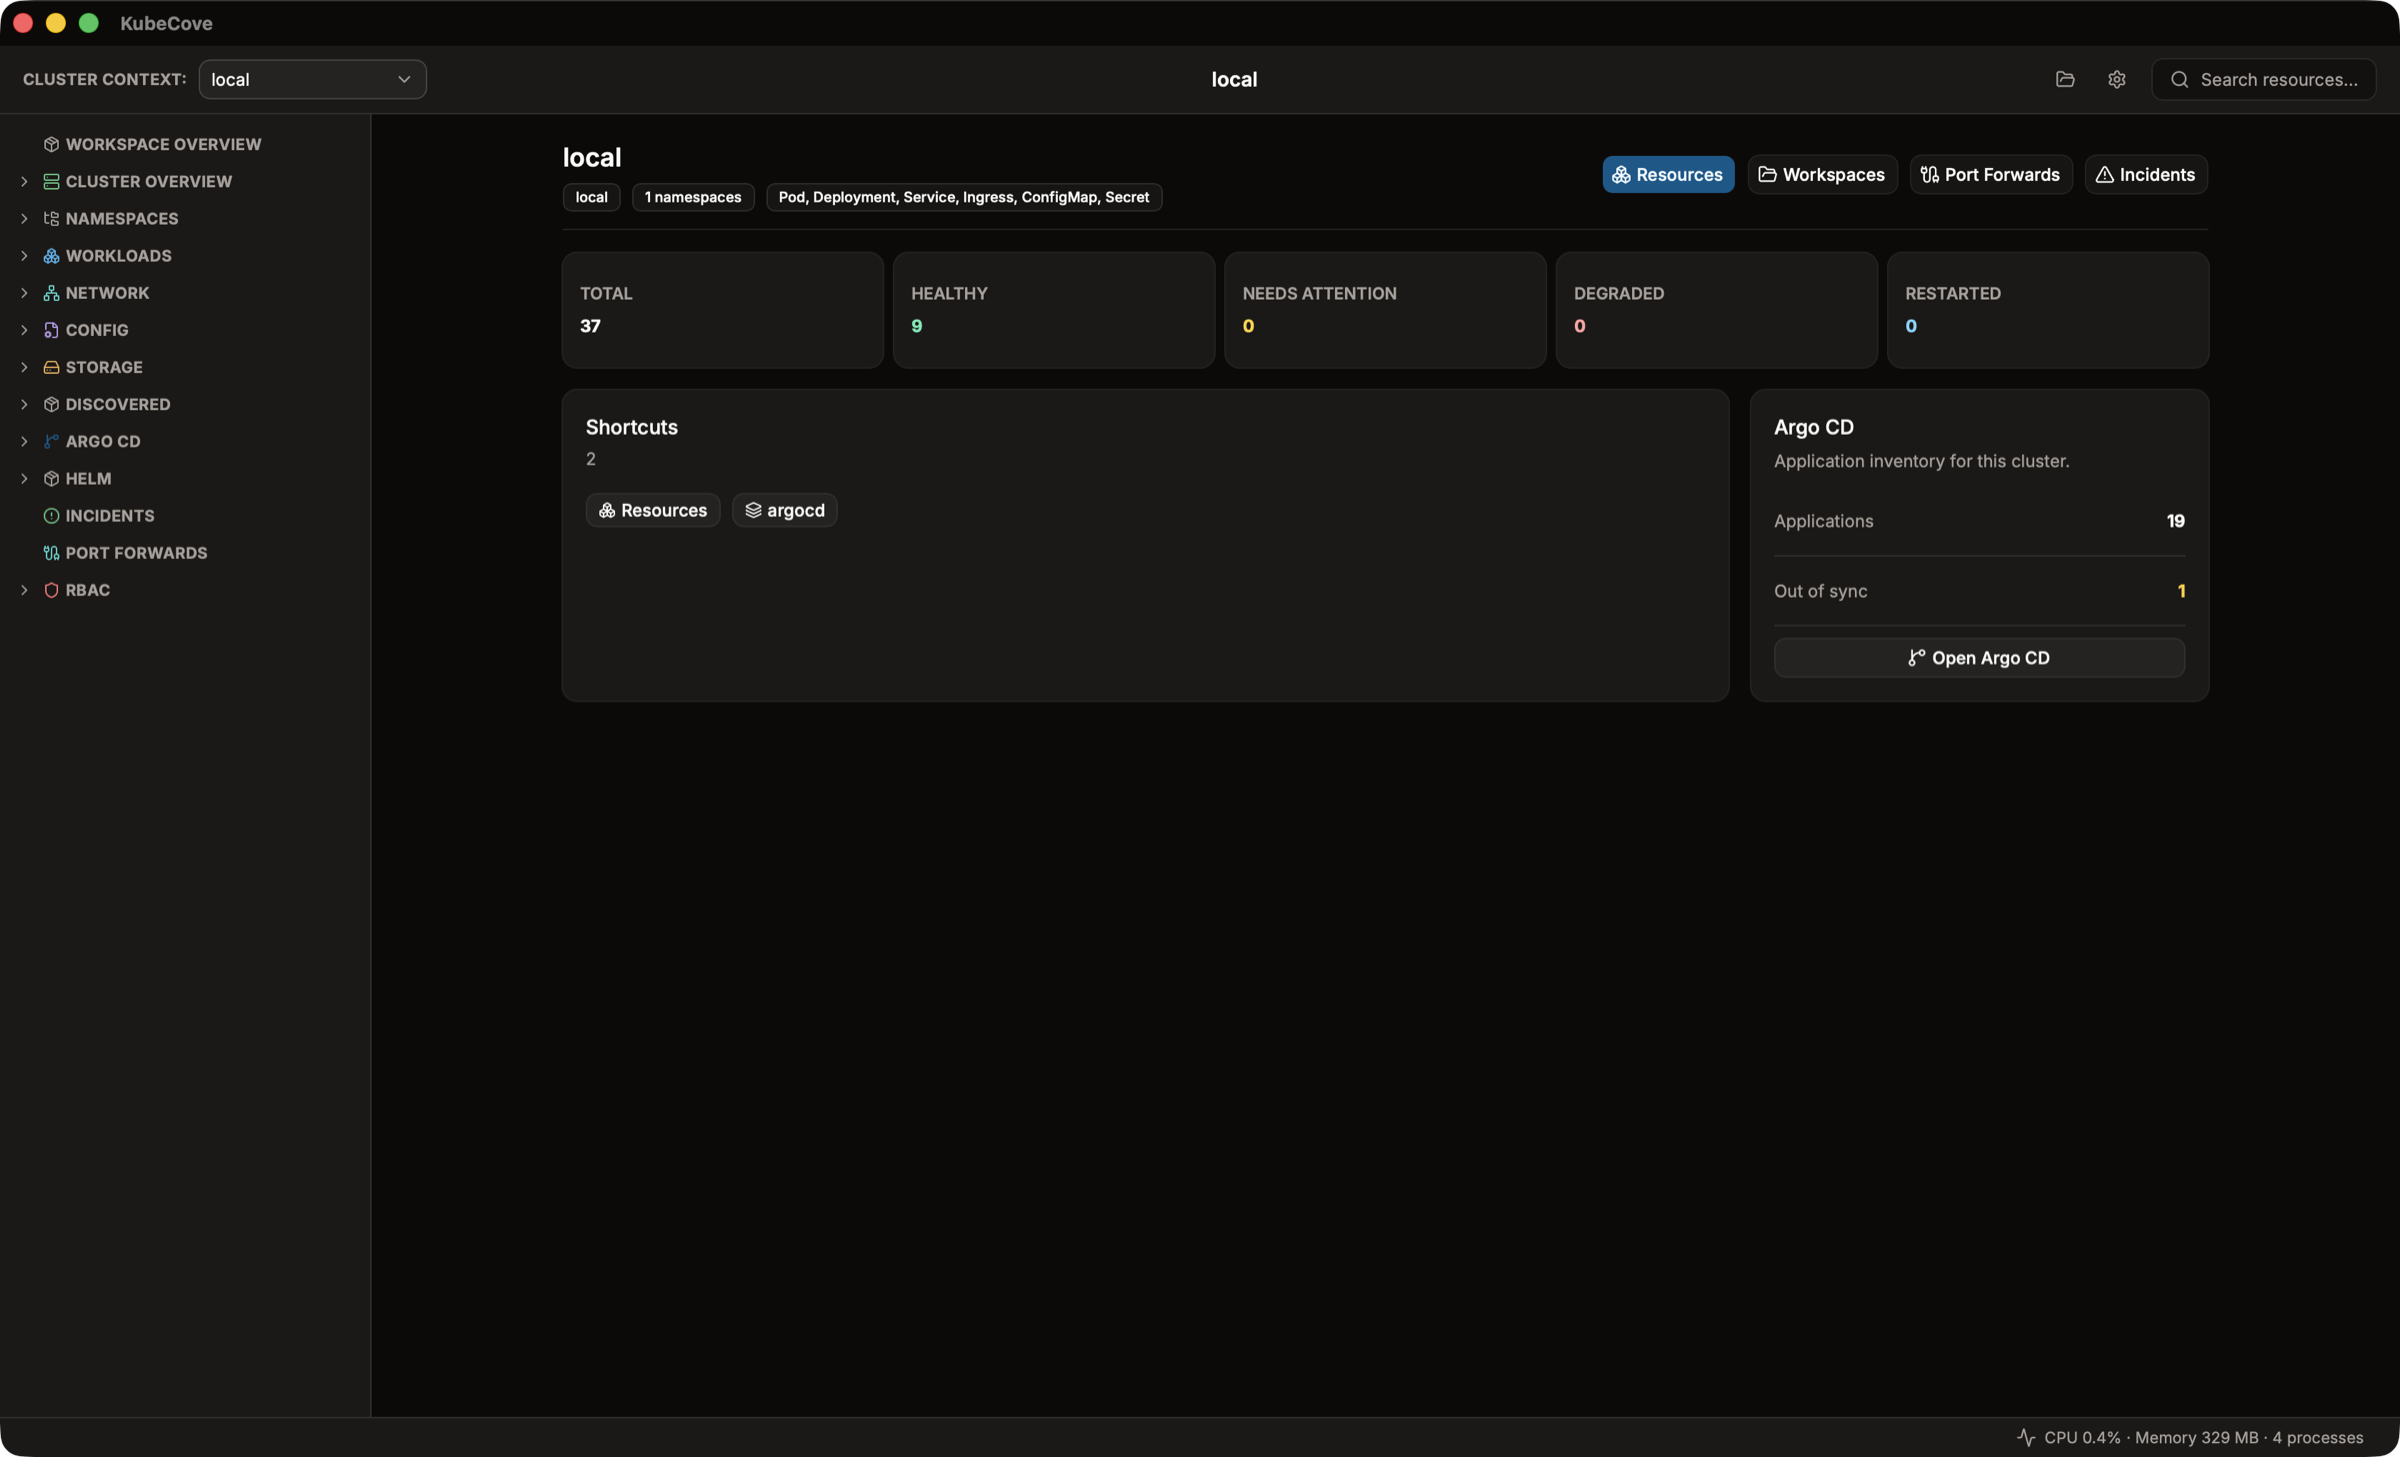Click the Config file icon
This screenshot has height=1457, width=2400.
coord(51,330)
